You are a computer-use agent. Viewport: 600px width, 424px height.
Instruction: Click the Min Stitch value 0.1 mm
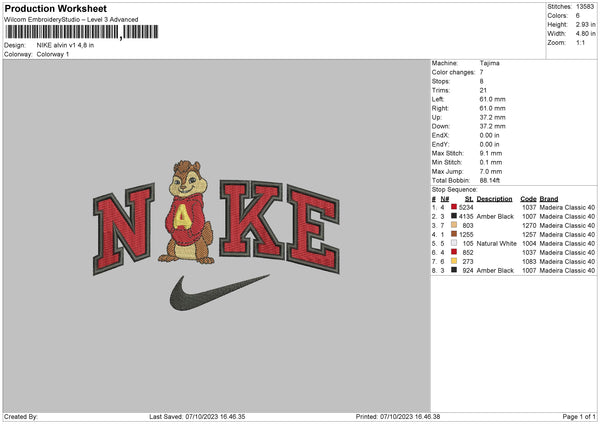(x=491, y=162)
